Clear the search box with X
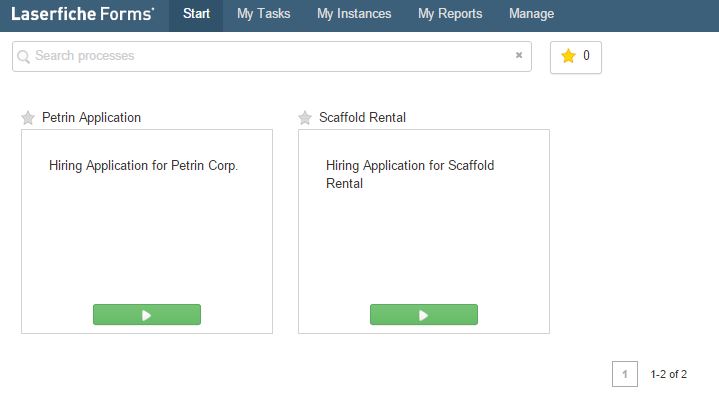Image resolution: width=719 pixels, height=402 pixels. pos(519,56)
